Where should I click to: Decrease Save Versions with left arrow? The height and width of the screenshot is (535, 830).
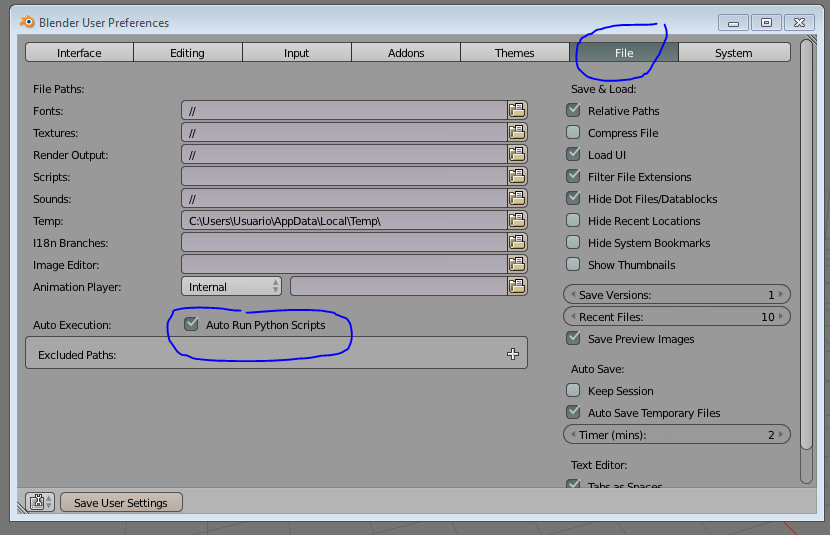(x=573, y=294)
